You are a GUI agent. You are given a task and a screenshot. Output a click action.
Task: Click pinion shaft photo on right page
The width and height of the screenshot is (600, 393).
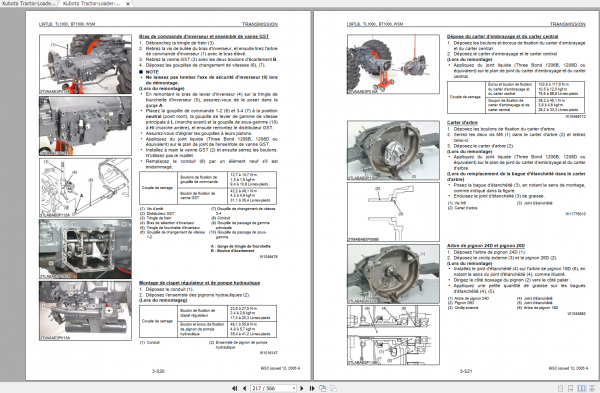point(393,274)
